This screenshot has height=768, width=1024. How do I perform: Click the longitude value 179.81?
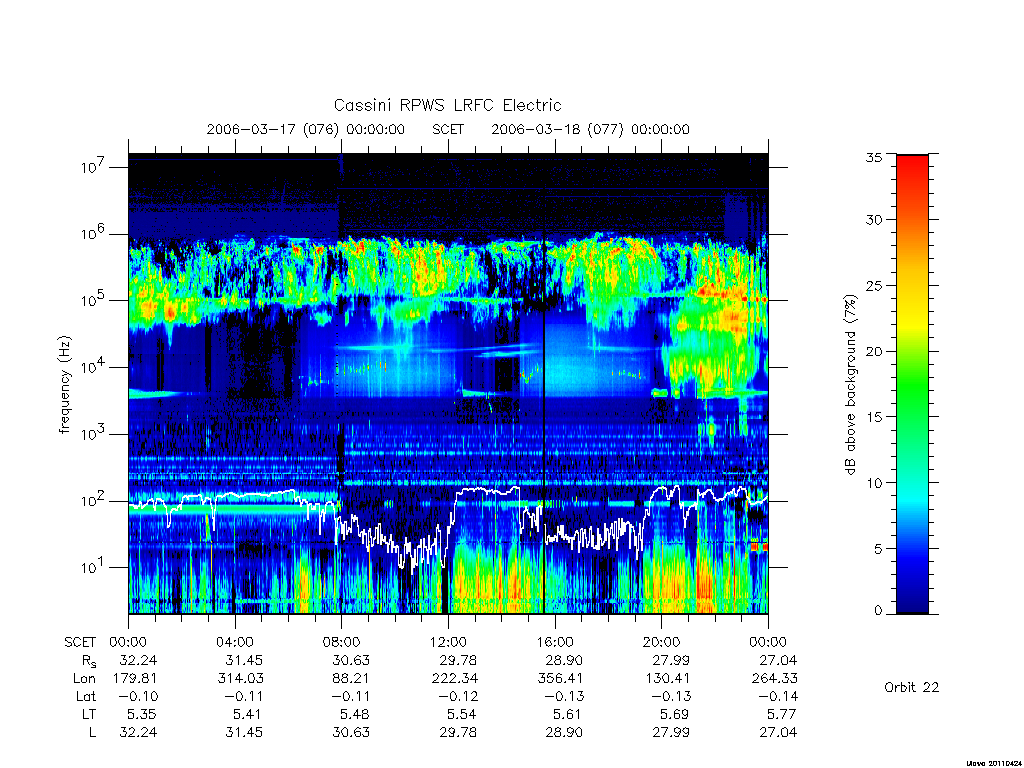click(x=135, y=679)
